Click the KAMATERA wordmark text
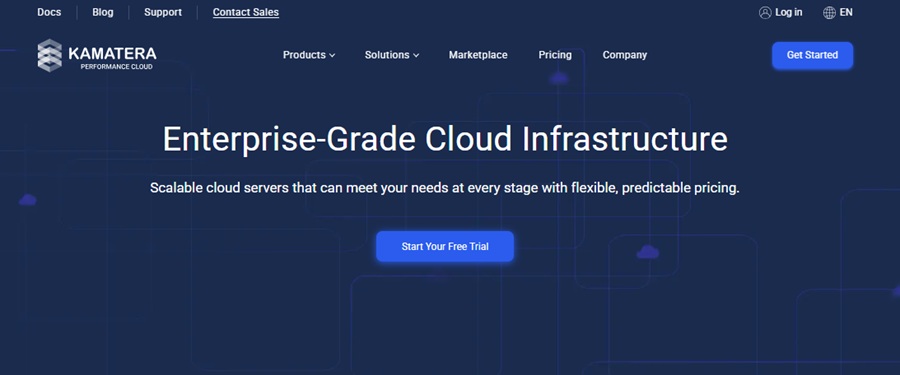This screenshot has height=375, width=900. coord(112,54)
